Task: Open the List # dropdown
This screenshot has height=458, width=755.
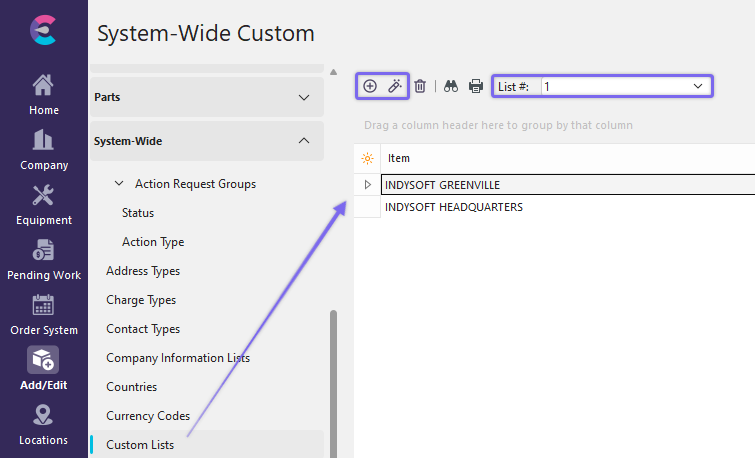Action: [697, 87]
